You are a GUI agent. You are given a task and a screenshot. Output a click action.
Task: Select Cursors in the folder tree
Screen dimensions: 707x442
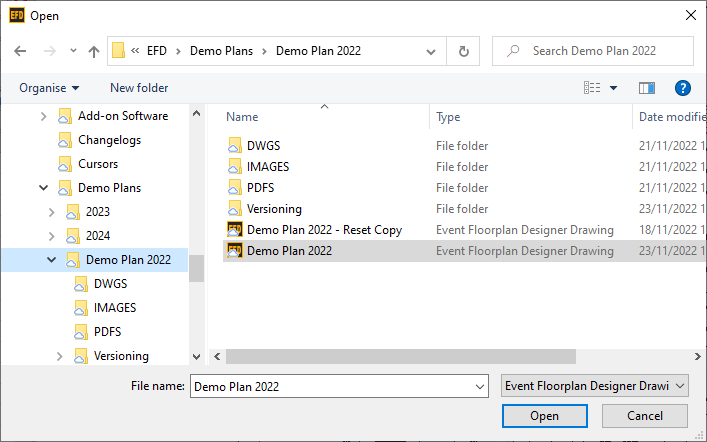tap(98, 164)
